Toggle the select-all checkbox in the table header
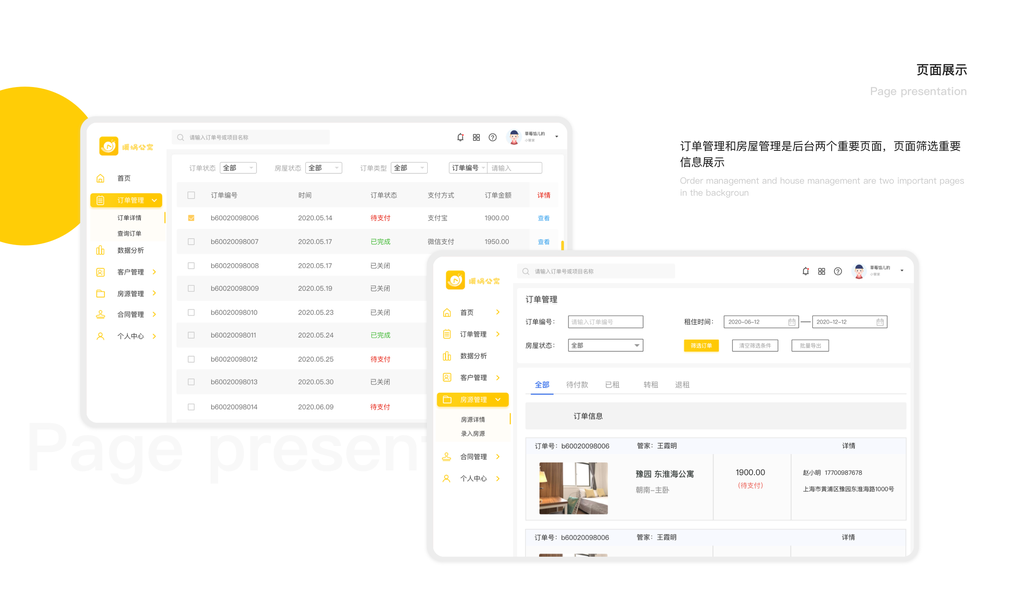The width and height of the screenshot is (1027, 600). pyautogui.click(x=191, y=195)
